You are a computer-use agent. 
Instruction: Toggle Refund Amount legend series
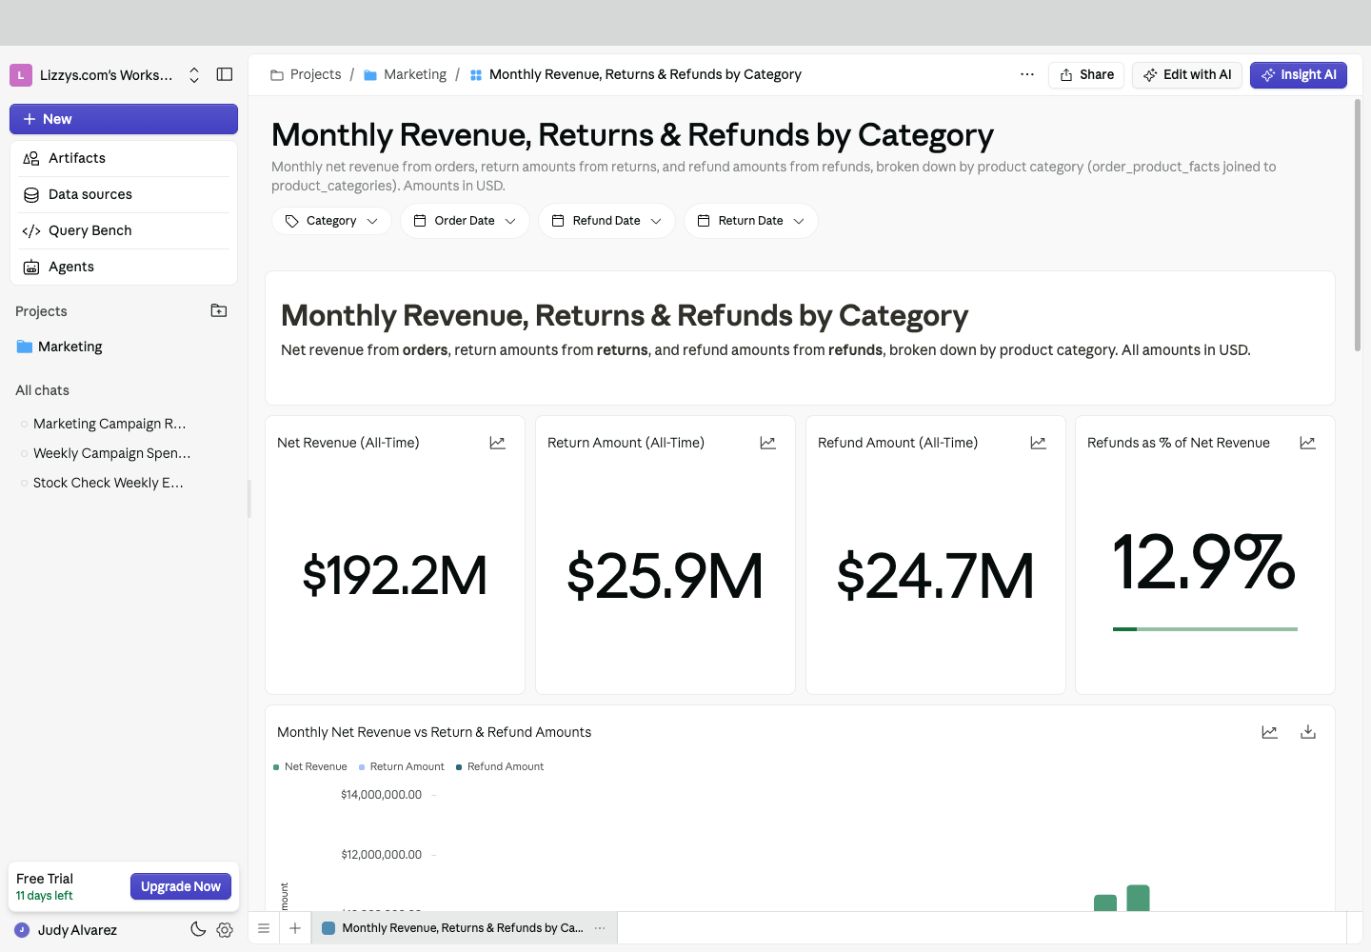[x=500, y=767]
